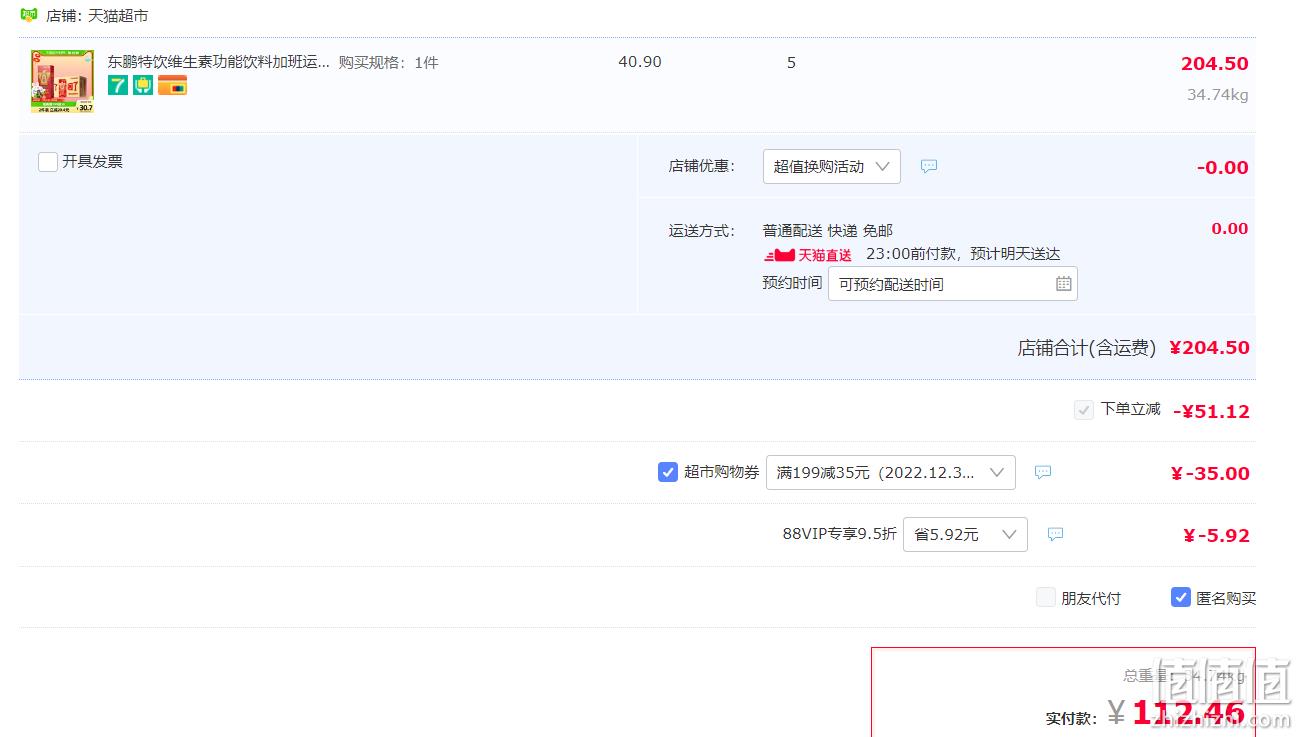Click the 可预约配送时间 delivery time field
The image size is (1300, 737).
click(953, 284)
